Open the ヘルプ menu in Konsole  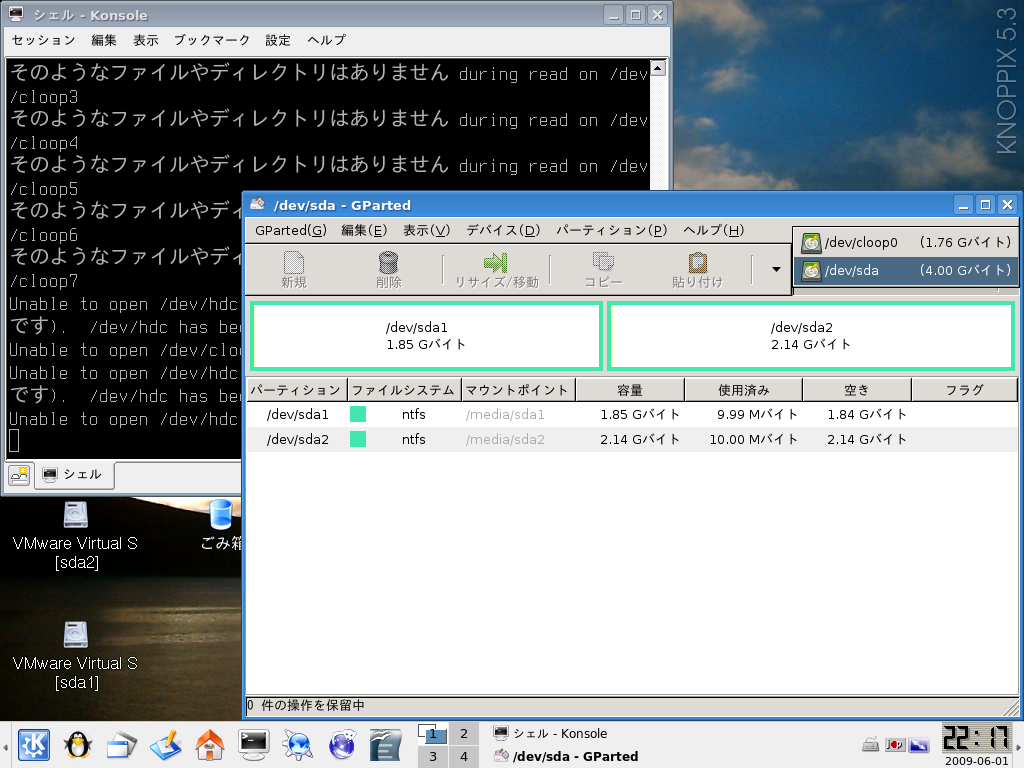[327, 40]
